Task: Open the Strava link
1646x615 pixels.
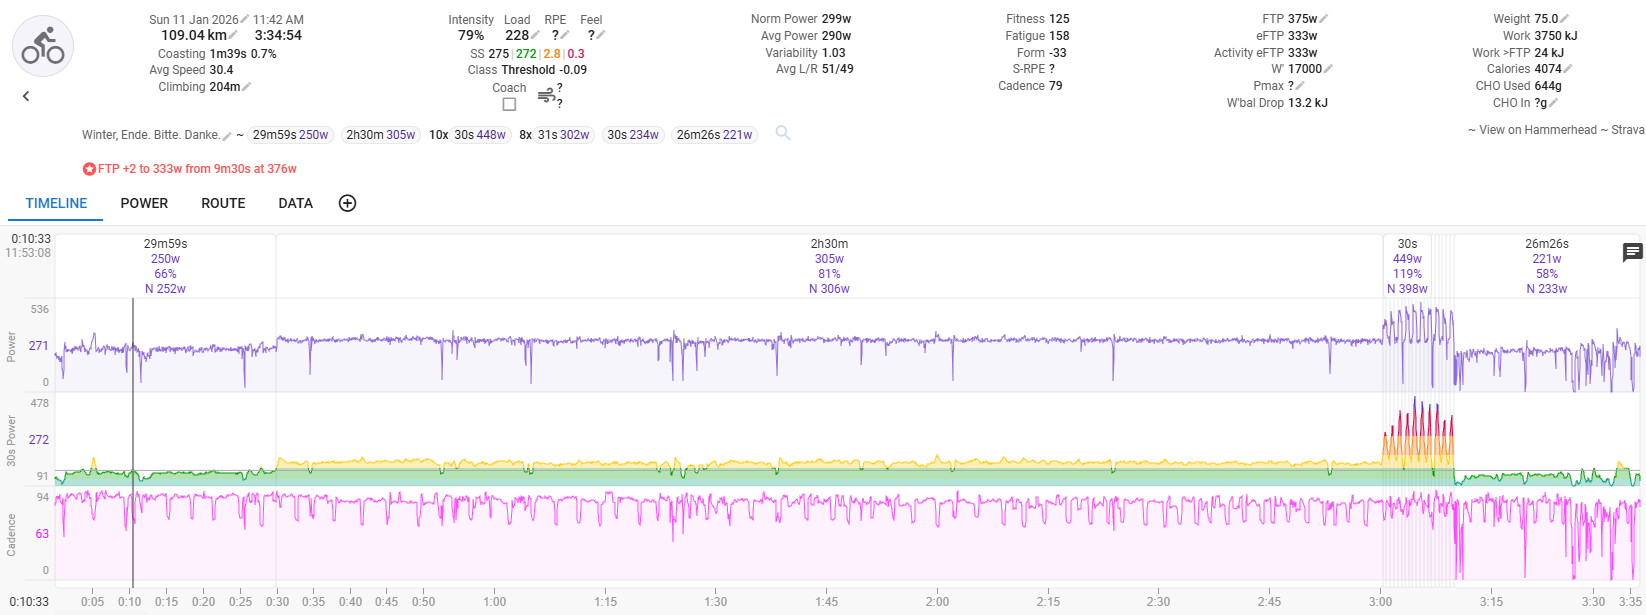Action: [1628, 130]
